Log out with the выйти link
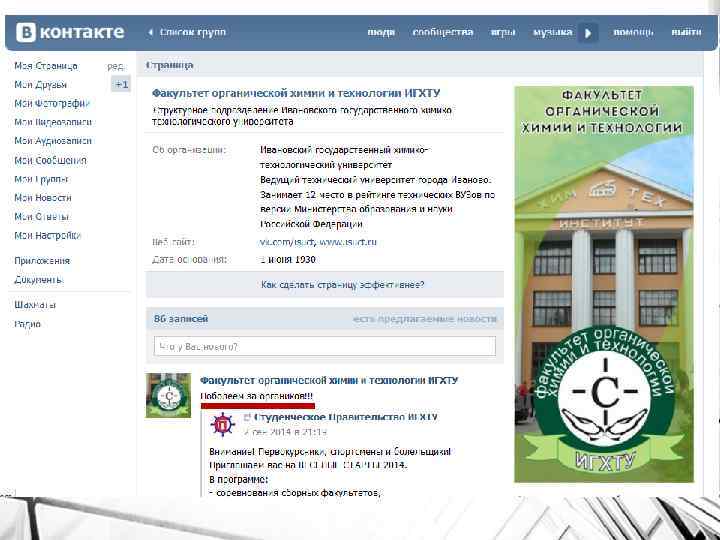 [x=686, y=32]
